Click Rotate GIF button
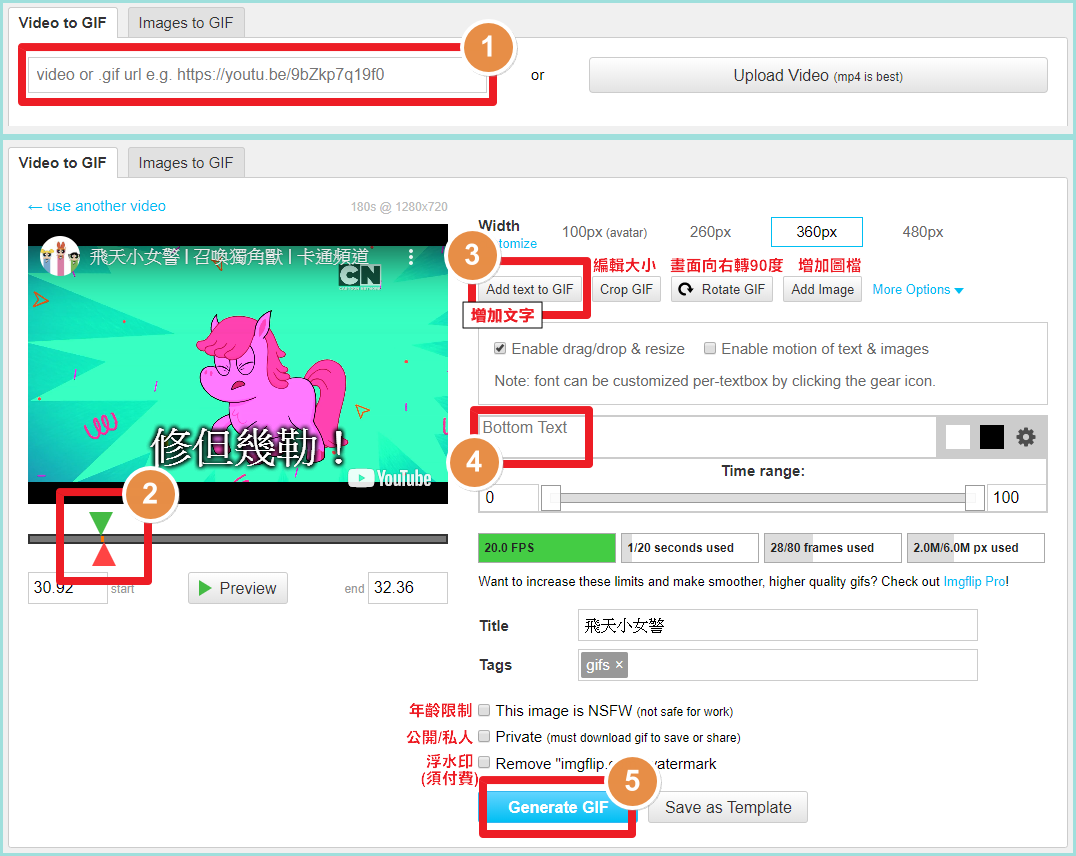1076x856 pixels. point(721,289)
